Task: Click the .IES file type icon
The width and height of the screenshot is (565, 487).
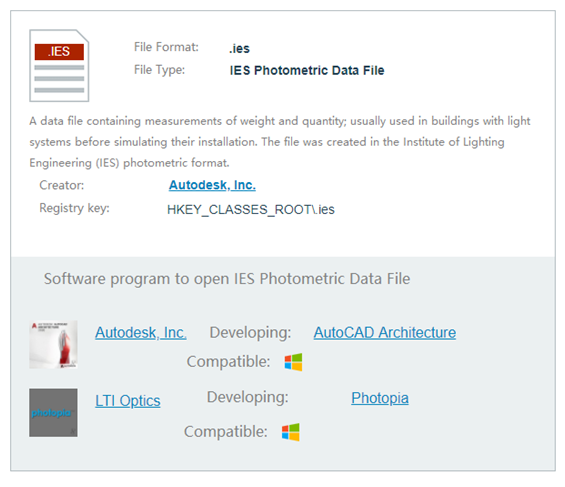Action: [x=59, y=66]
